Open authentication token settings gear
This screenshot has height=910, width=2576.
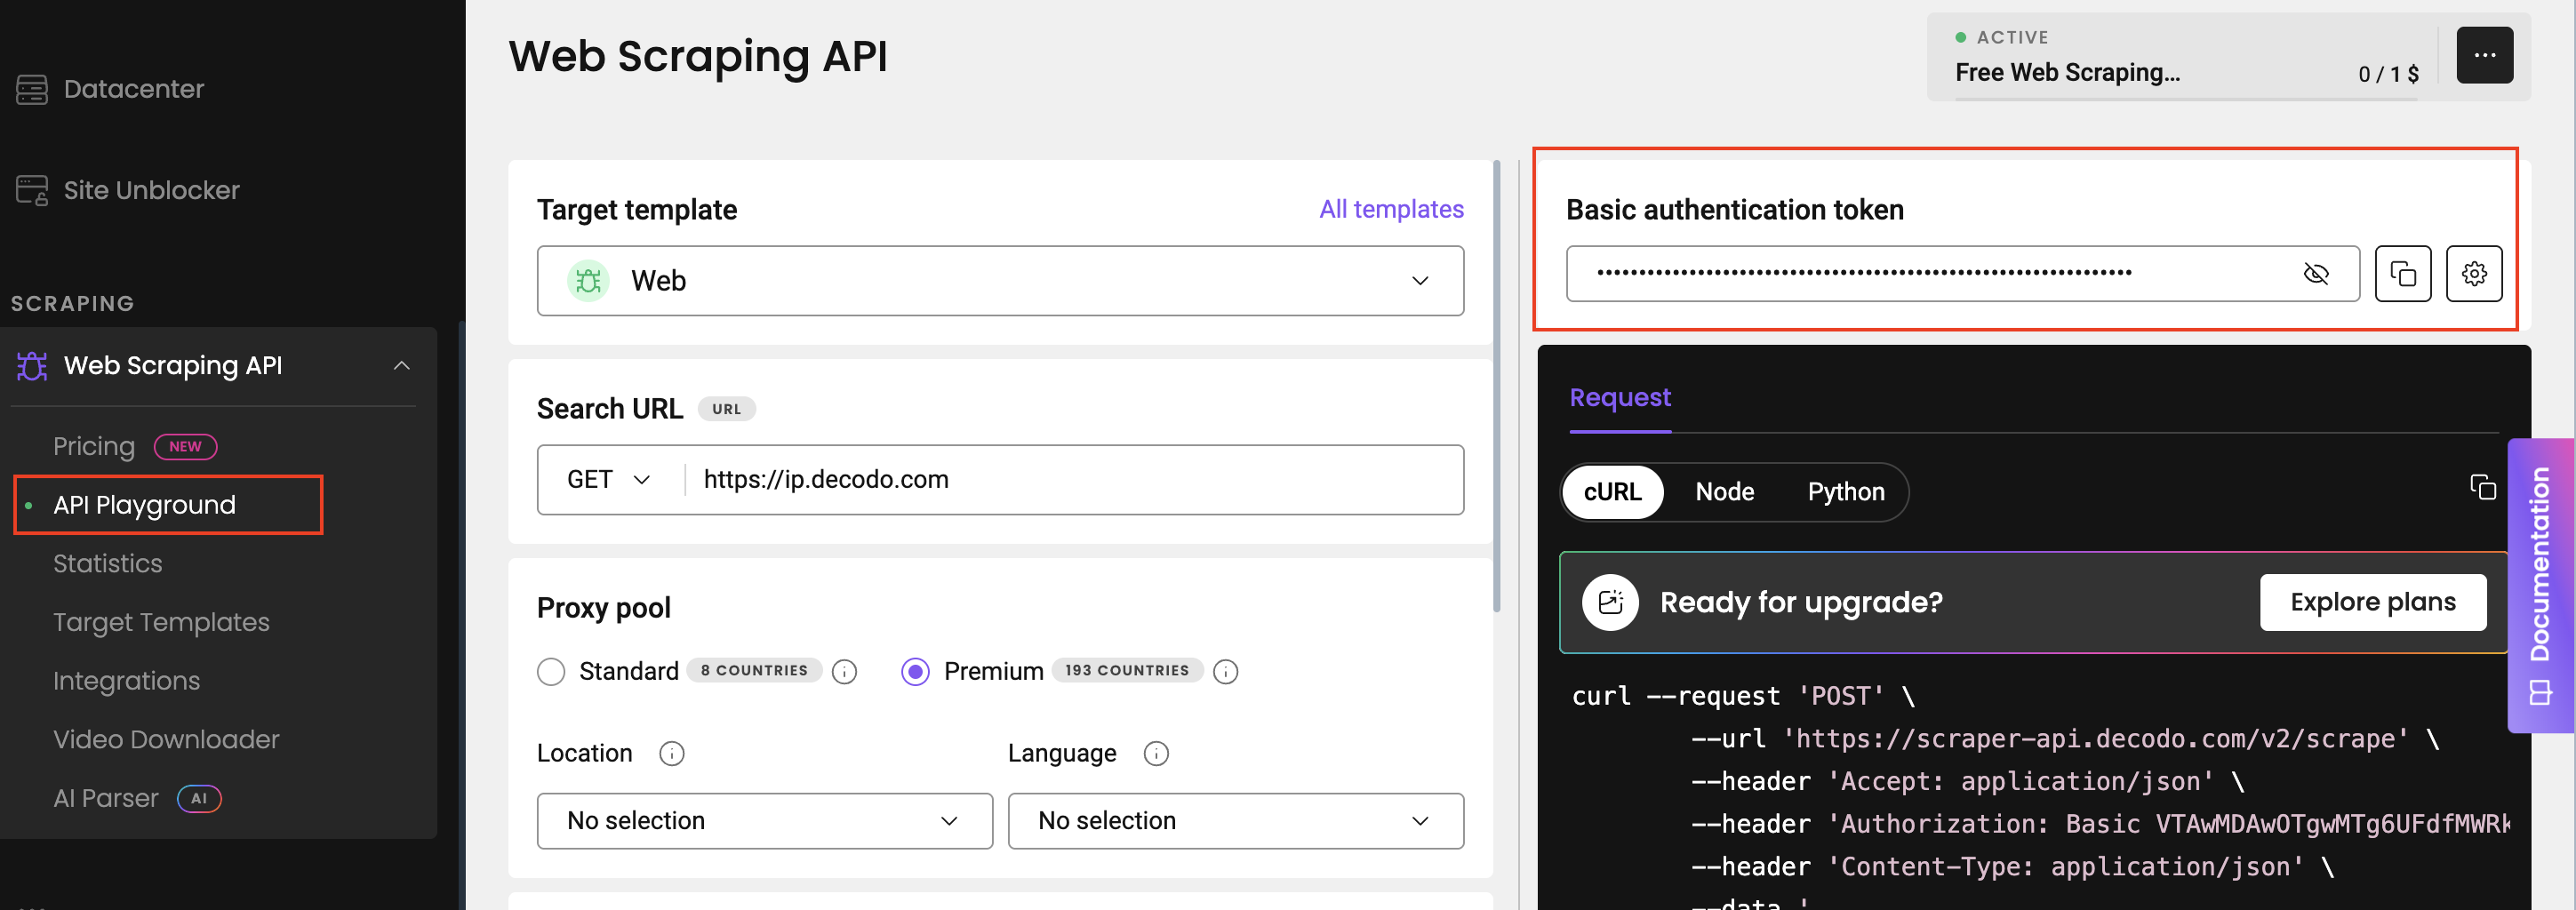[2474, 274]
